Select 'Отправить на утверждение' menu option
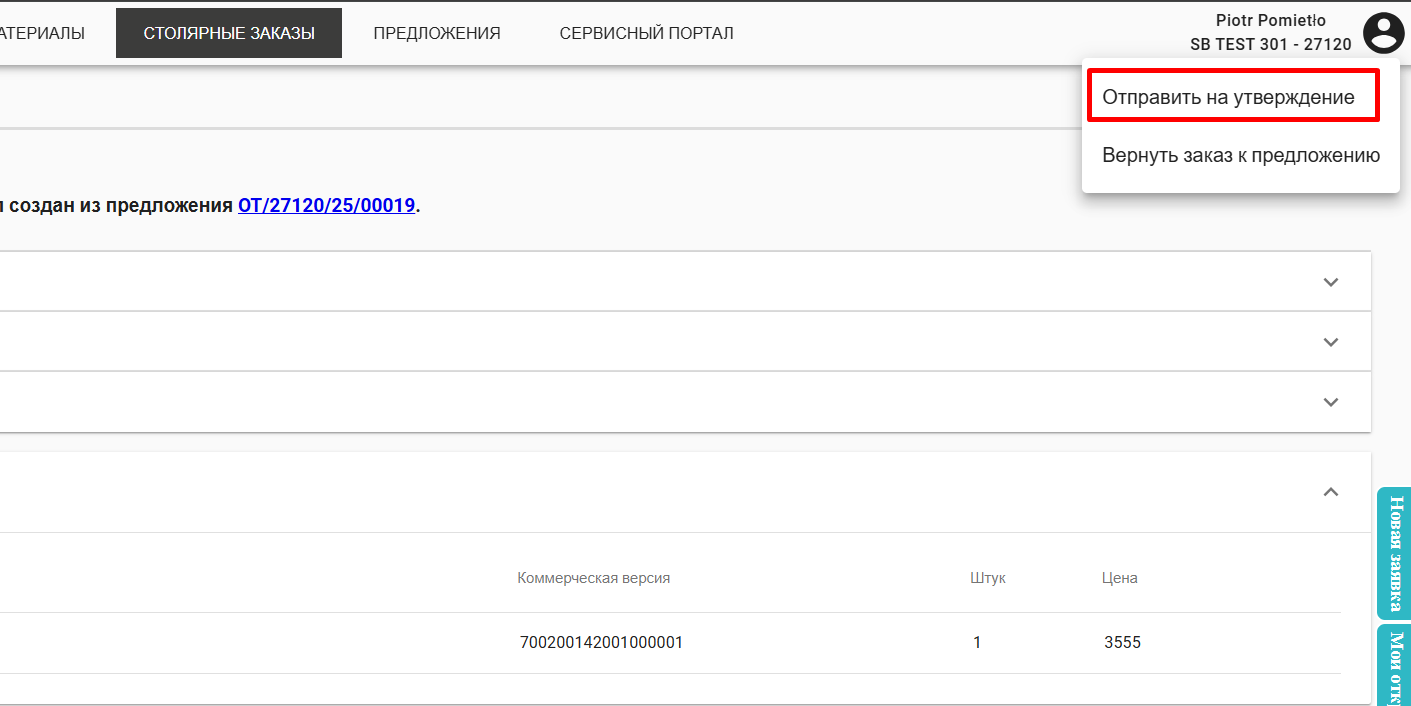This screenshot has height=706, width=1411. coord(1228,97)
